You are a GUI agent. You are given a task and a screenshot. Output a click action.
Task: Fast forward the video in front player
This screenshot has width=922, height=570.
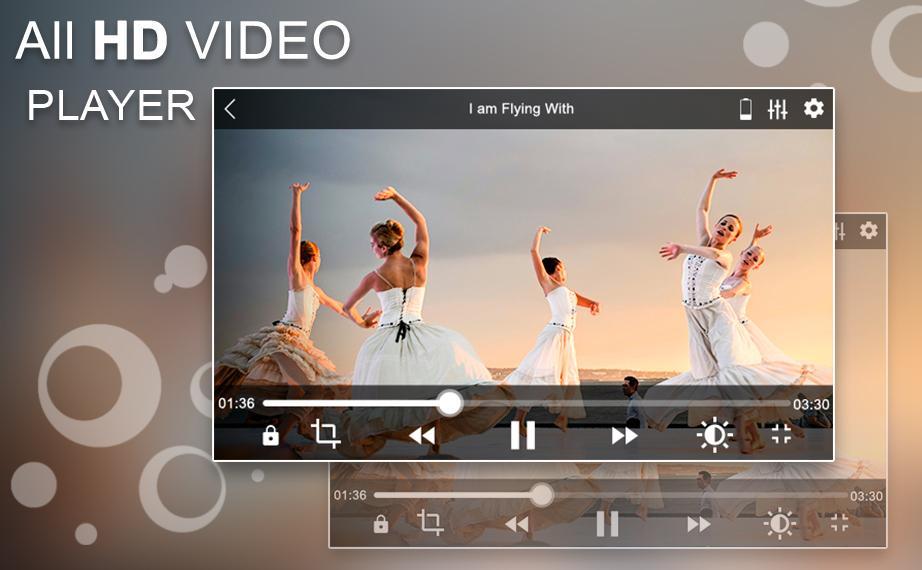(x=624, y=436)
